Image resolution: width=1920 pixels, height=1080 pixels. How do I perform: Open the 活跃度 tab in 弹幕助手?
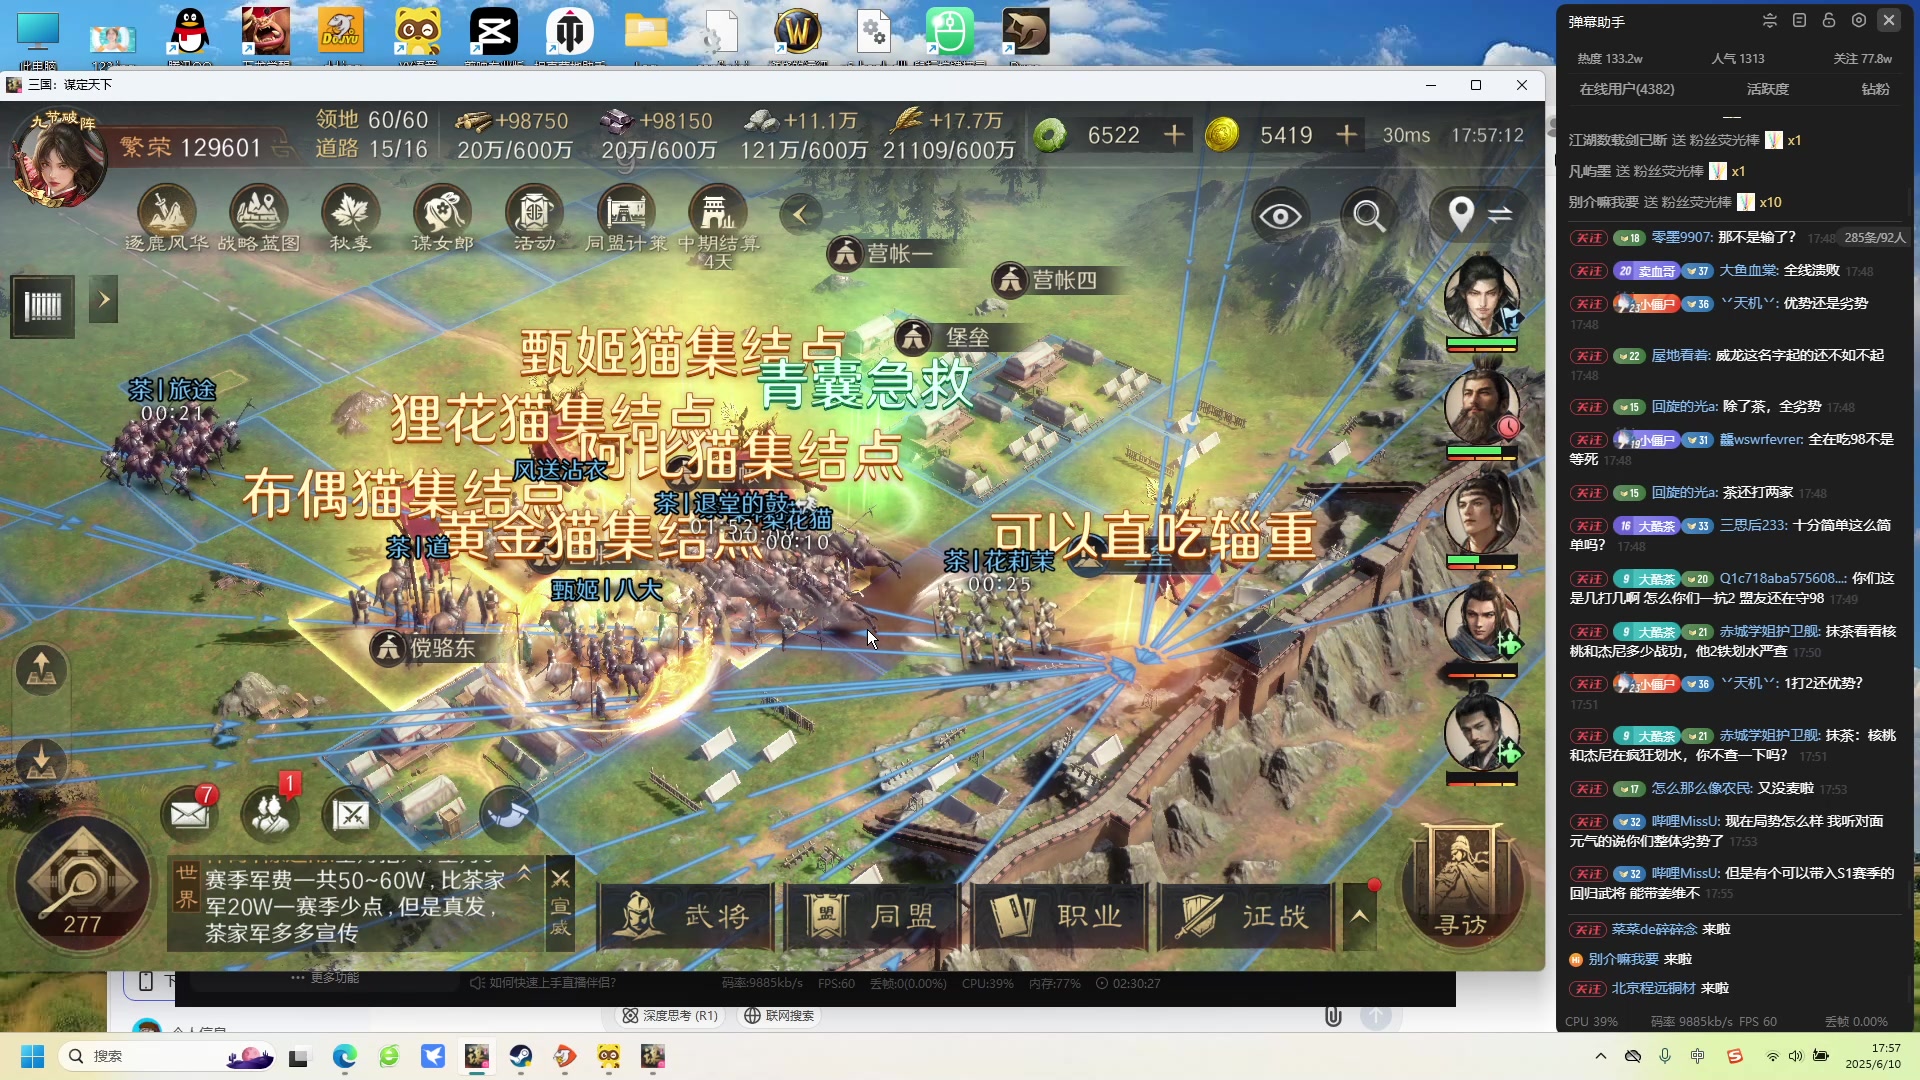[1768, 89]
